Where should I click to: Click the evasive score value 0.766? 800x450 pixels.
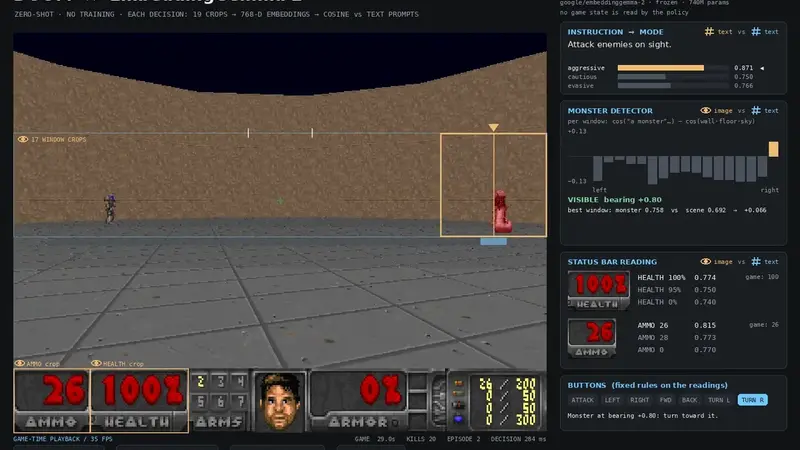pyautogui.click(x=743, y=86)
